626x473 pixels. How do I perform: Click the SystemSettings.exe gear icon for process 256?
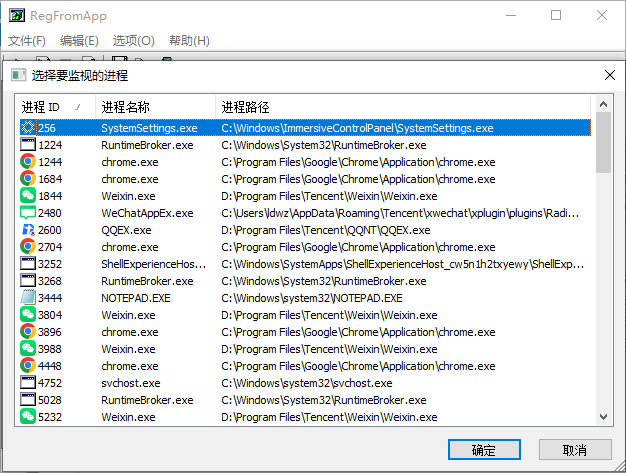[28, 128]
